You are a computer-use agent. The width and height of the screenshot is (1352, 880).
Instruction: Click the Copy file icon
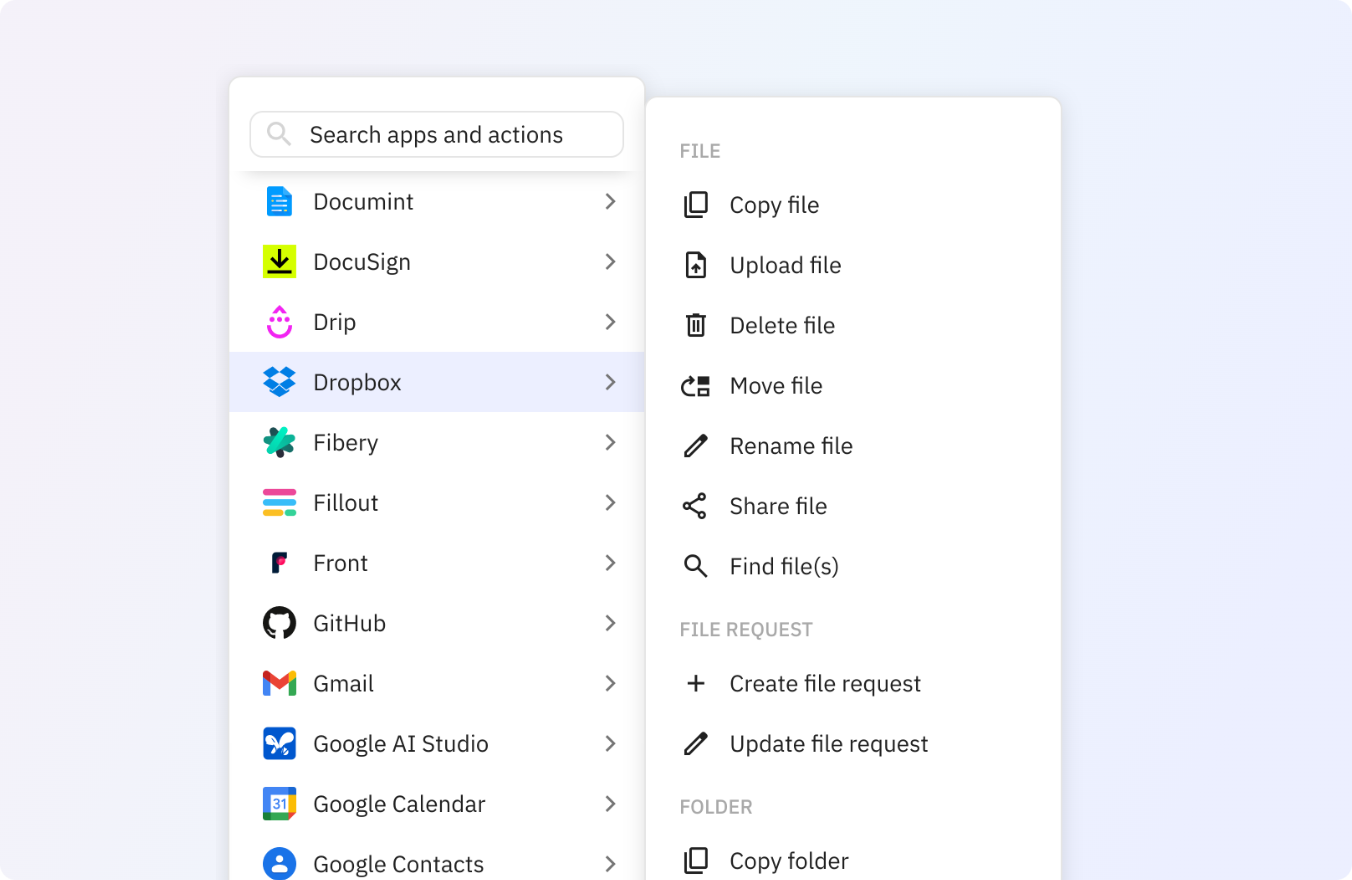click(695, 205)
